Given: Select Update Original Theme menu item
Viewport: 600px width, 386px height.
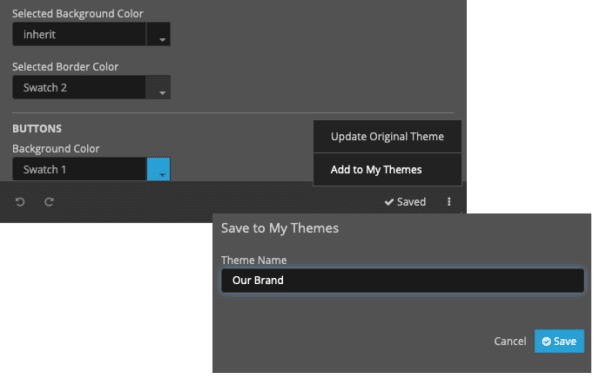Looking at the screenshot, I should click(387, 137).
